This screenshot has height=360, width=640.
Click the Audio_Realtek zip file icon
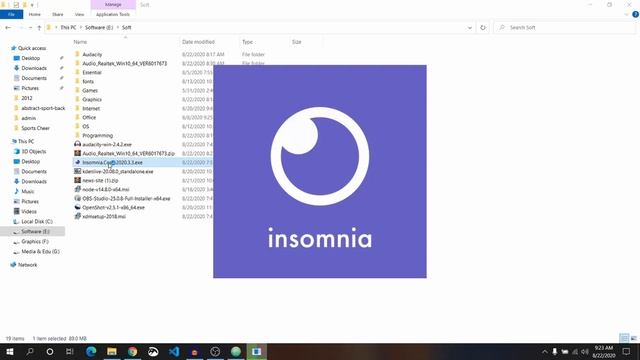tap(78, 153)
